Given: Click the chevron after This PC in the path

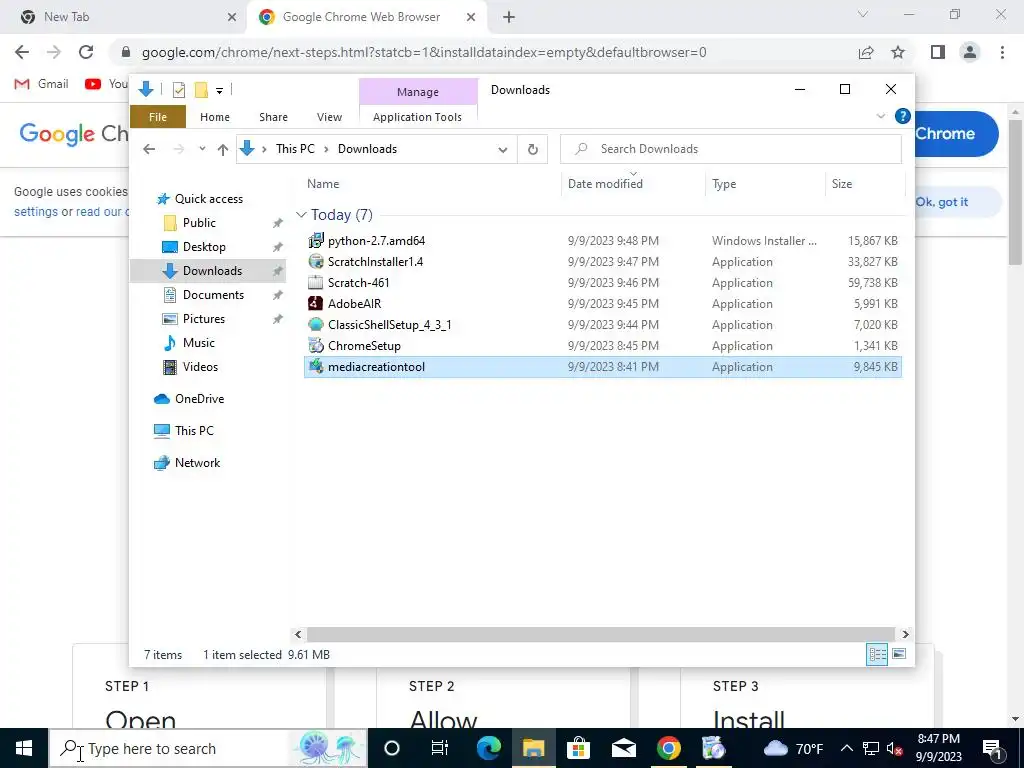Looking at the screenshot, I should coord(326,150).
